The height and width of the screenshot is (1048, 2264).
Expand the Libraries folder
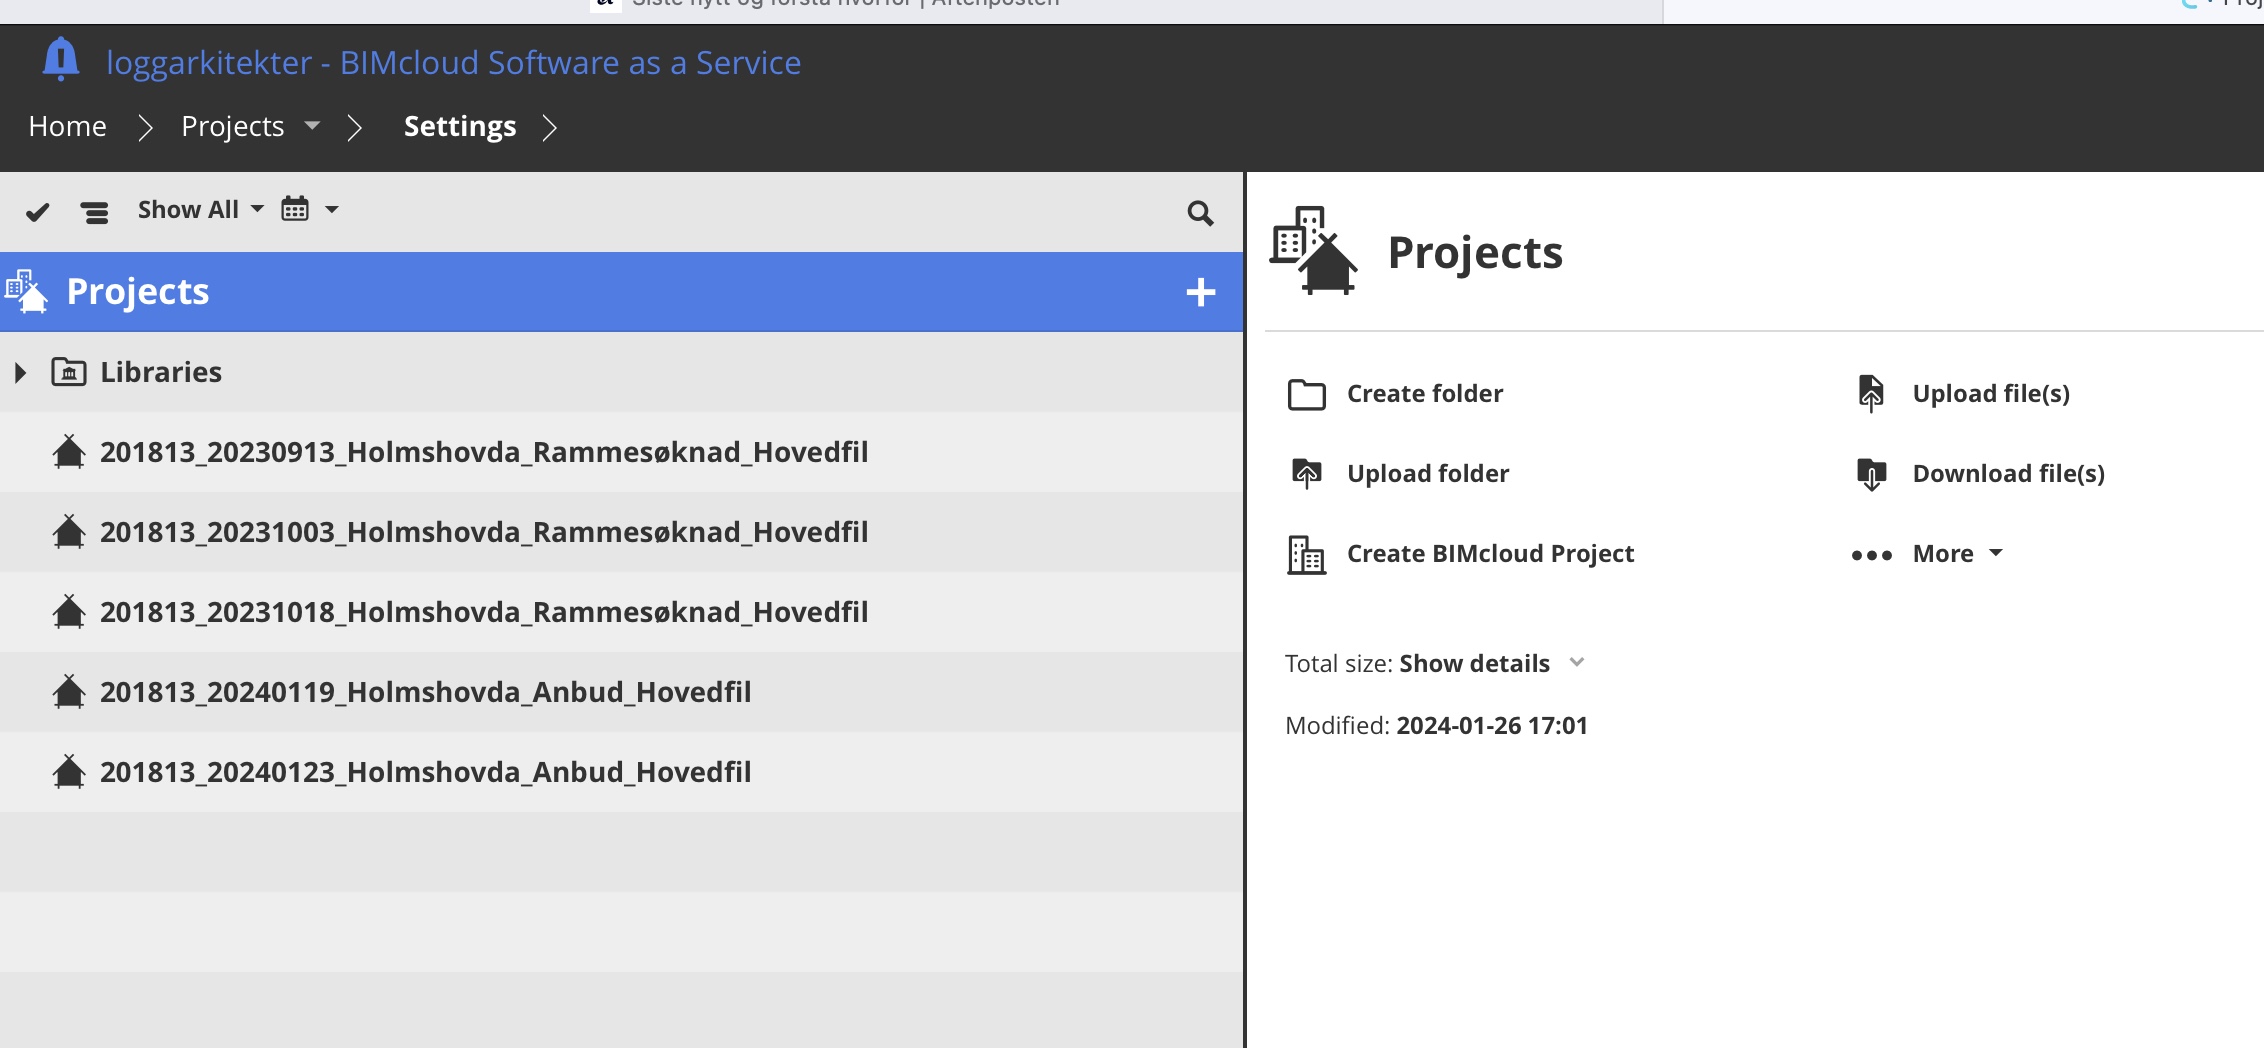point(20,373)
